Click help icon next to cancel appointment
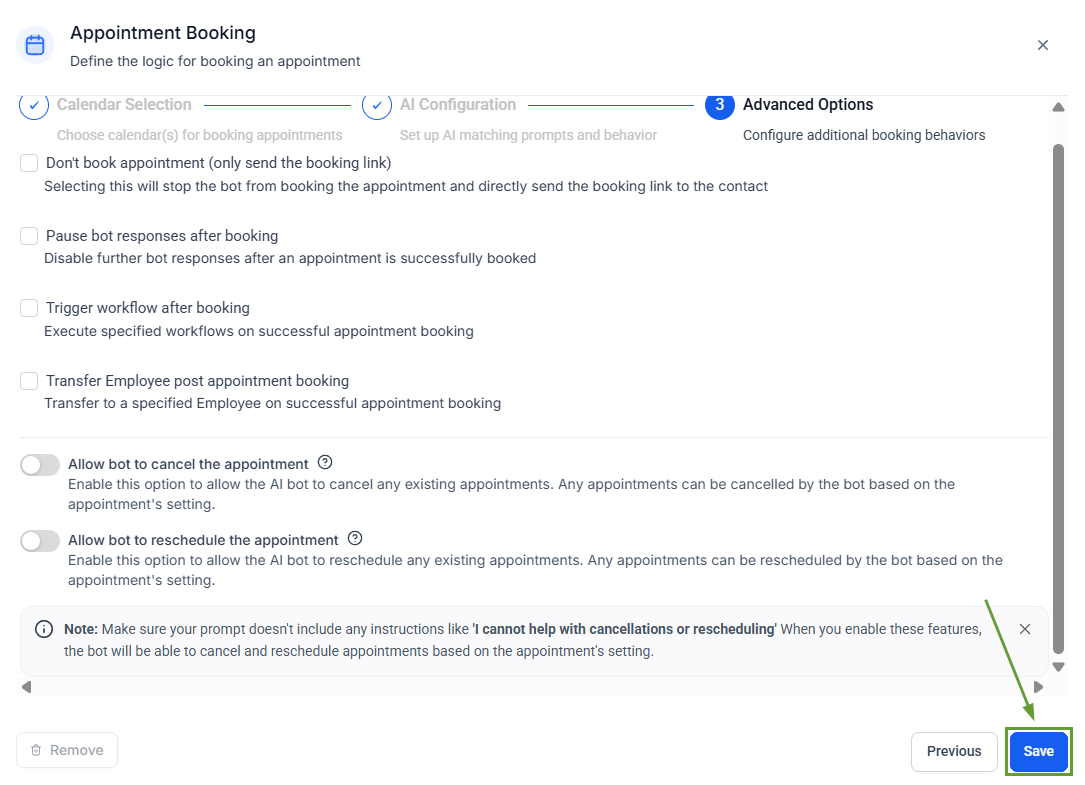The height and width of the screenshot is (785, 1085). 325,463
